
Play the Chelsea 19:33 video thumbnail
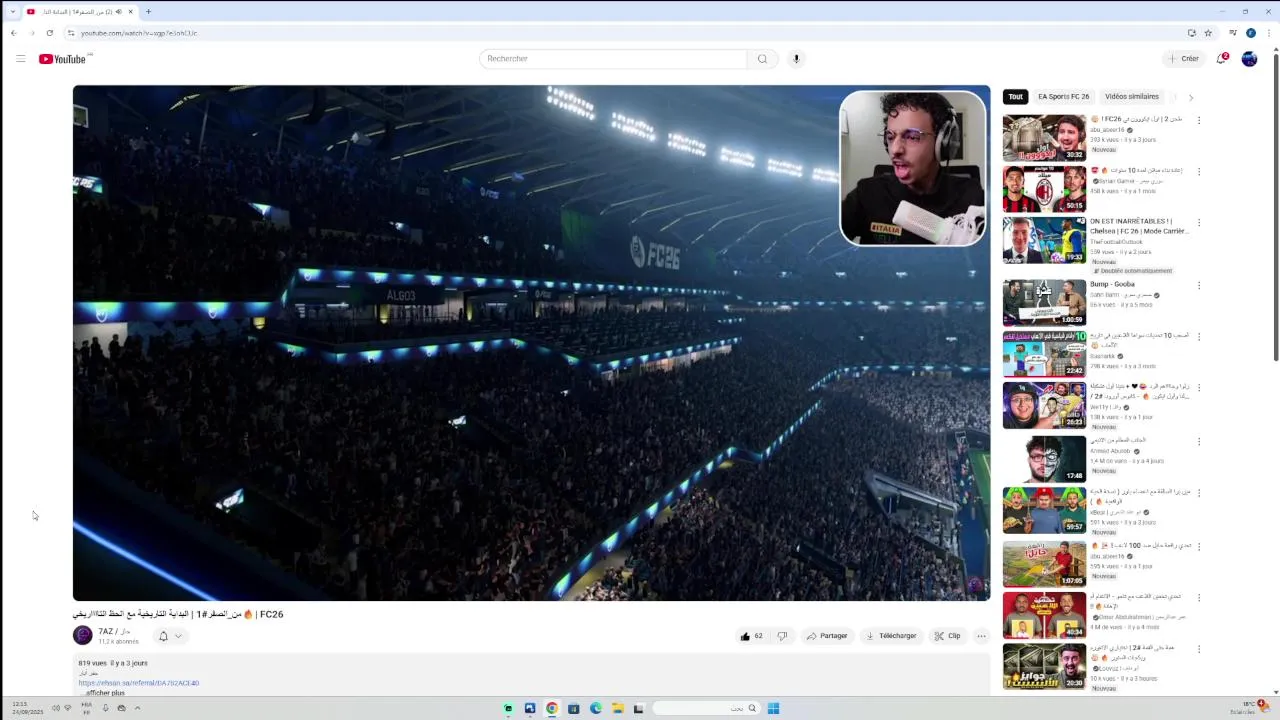click(1044, 240)
